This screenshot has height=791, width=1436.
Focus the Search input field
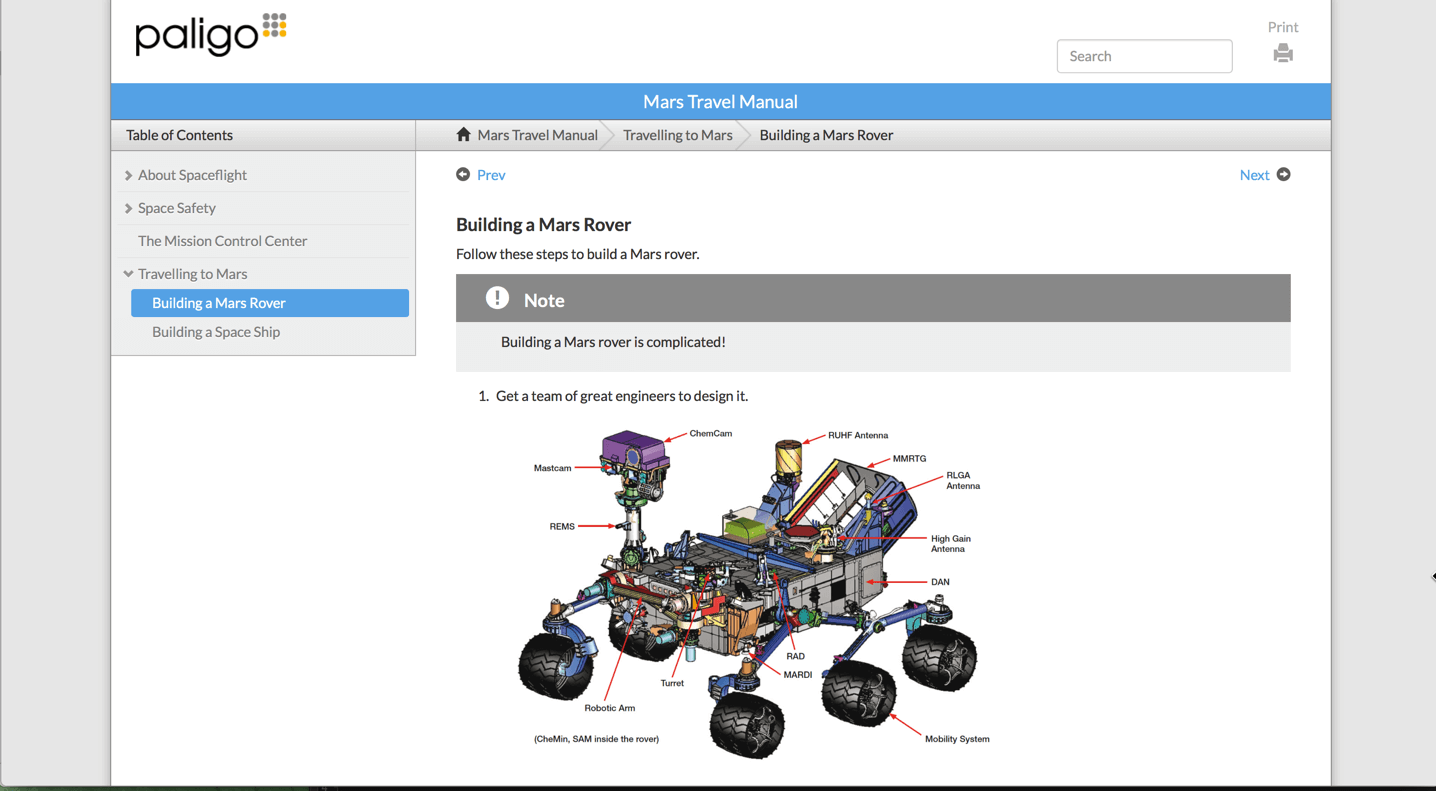pyautogui.click(x=1144, y=56)
